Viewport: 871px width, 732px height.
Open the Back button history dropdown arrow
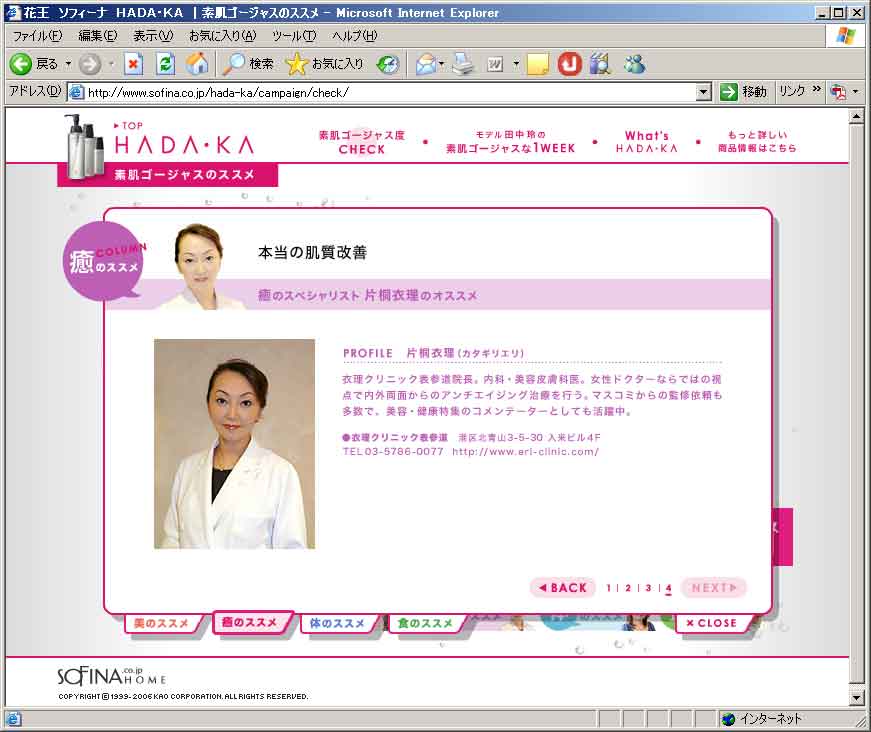click(x=69, y=64)
